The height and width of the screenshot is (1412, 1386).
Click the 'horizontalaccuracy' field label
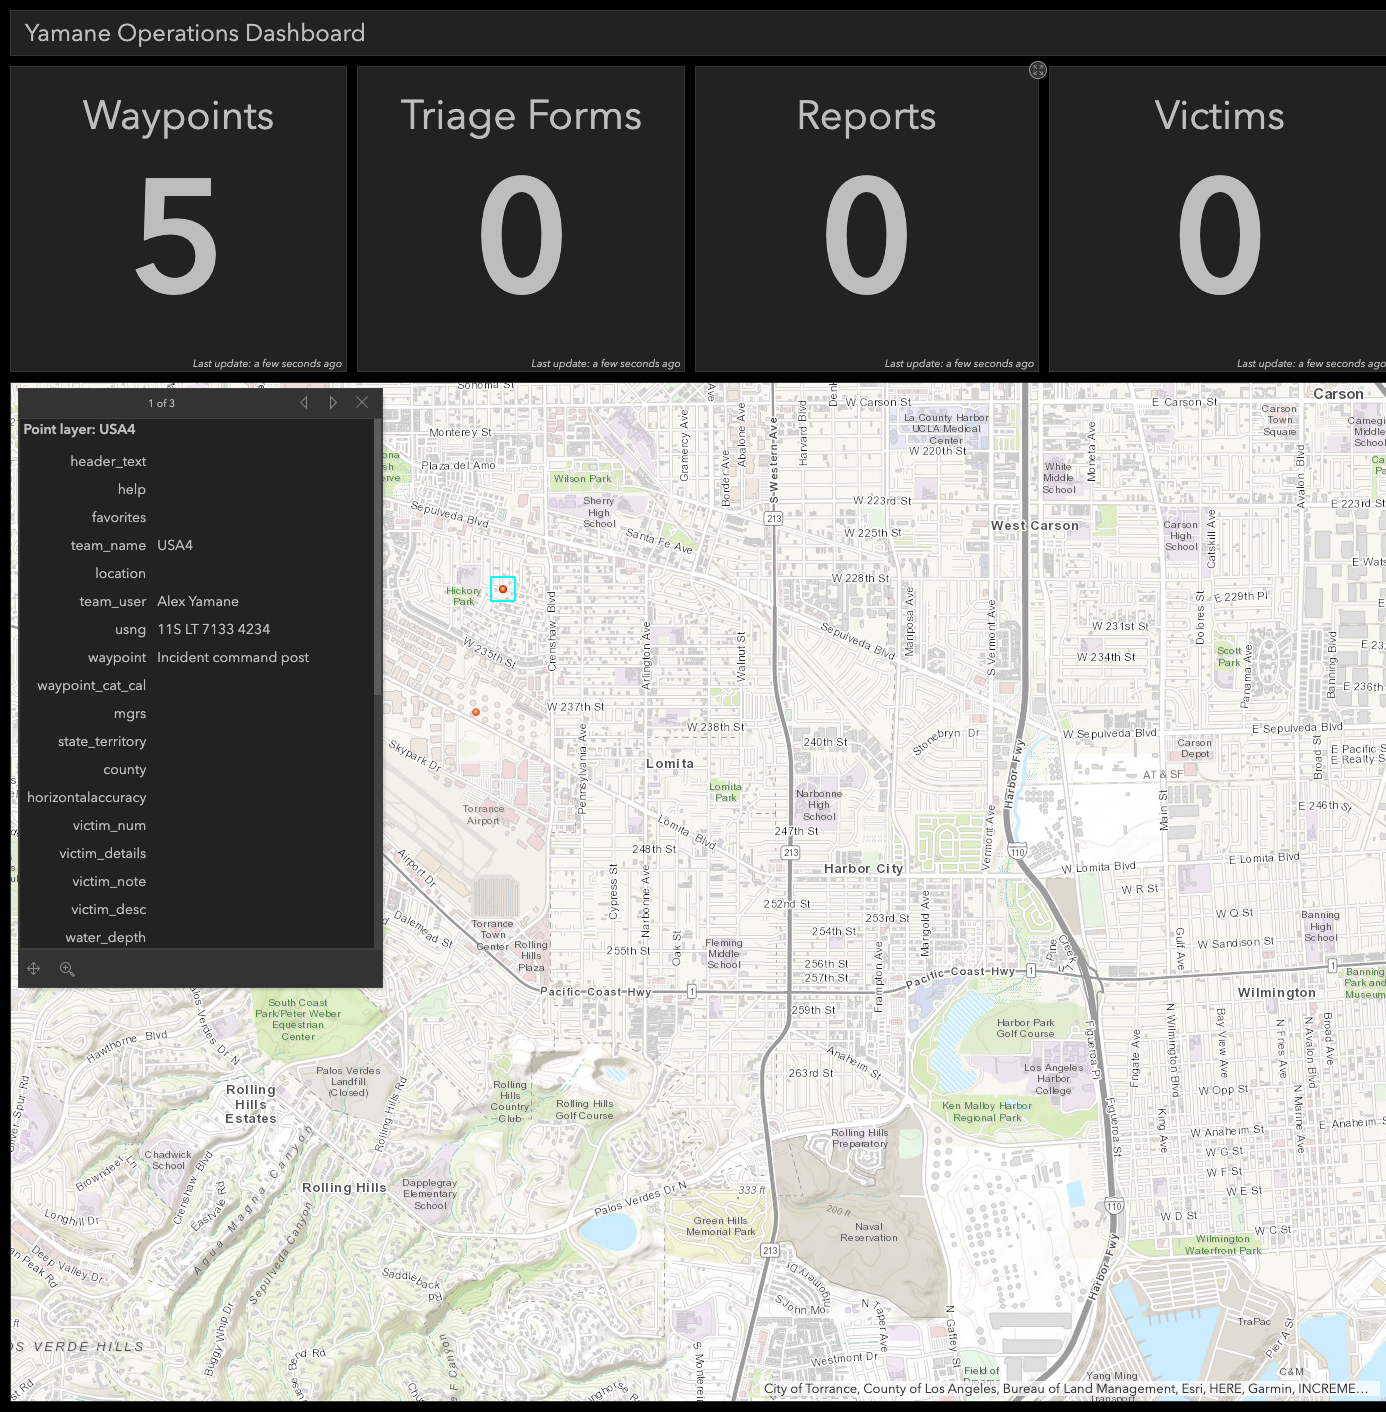tap(87, 797)
